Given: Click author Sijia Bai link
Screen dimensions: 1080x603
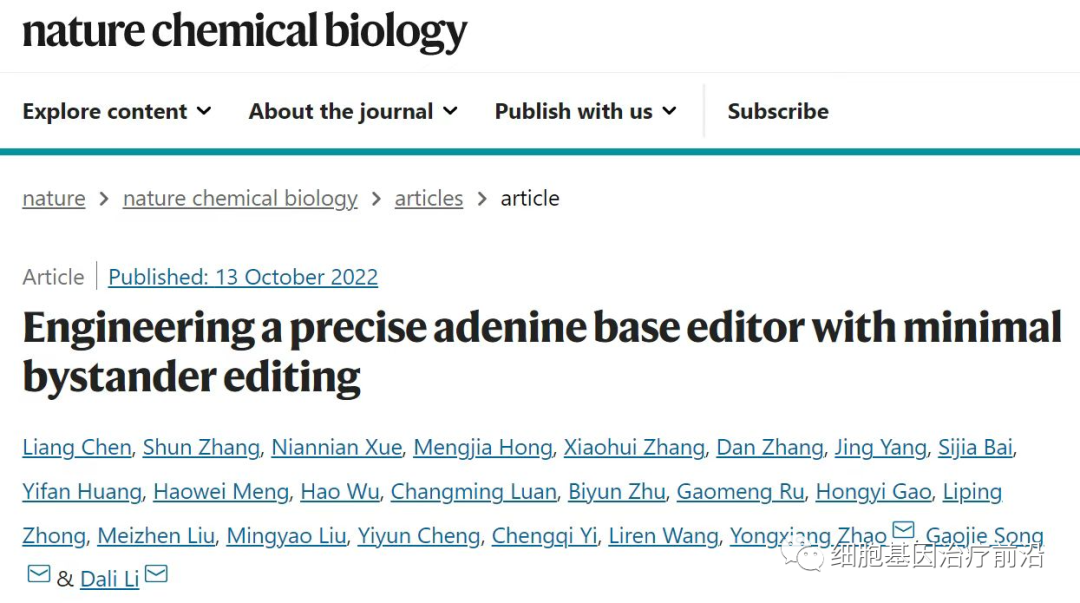Looking at the screenshot, I should point(975,447).
